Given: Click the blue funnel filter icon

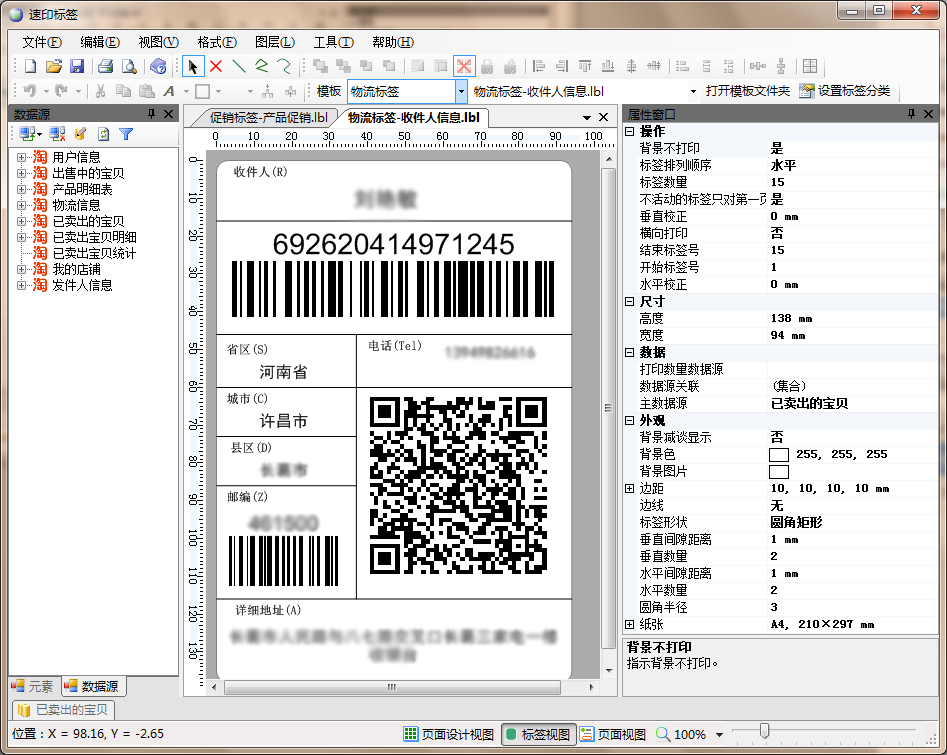Looking at the screenshot, I should [126, 134].
